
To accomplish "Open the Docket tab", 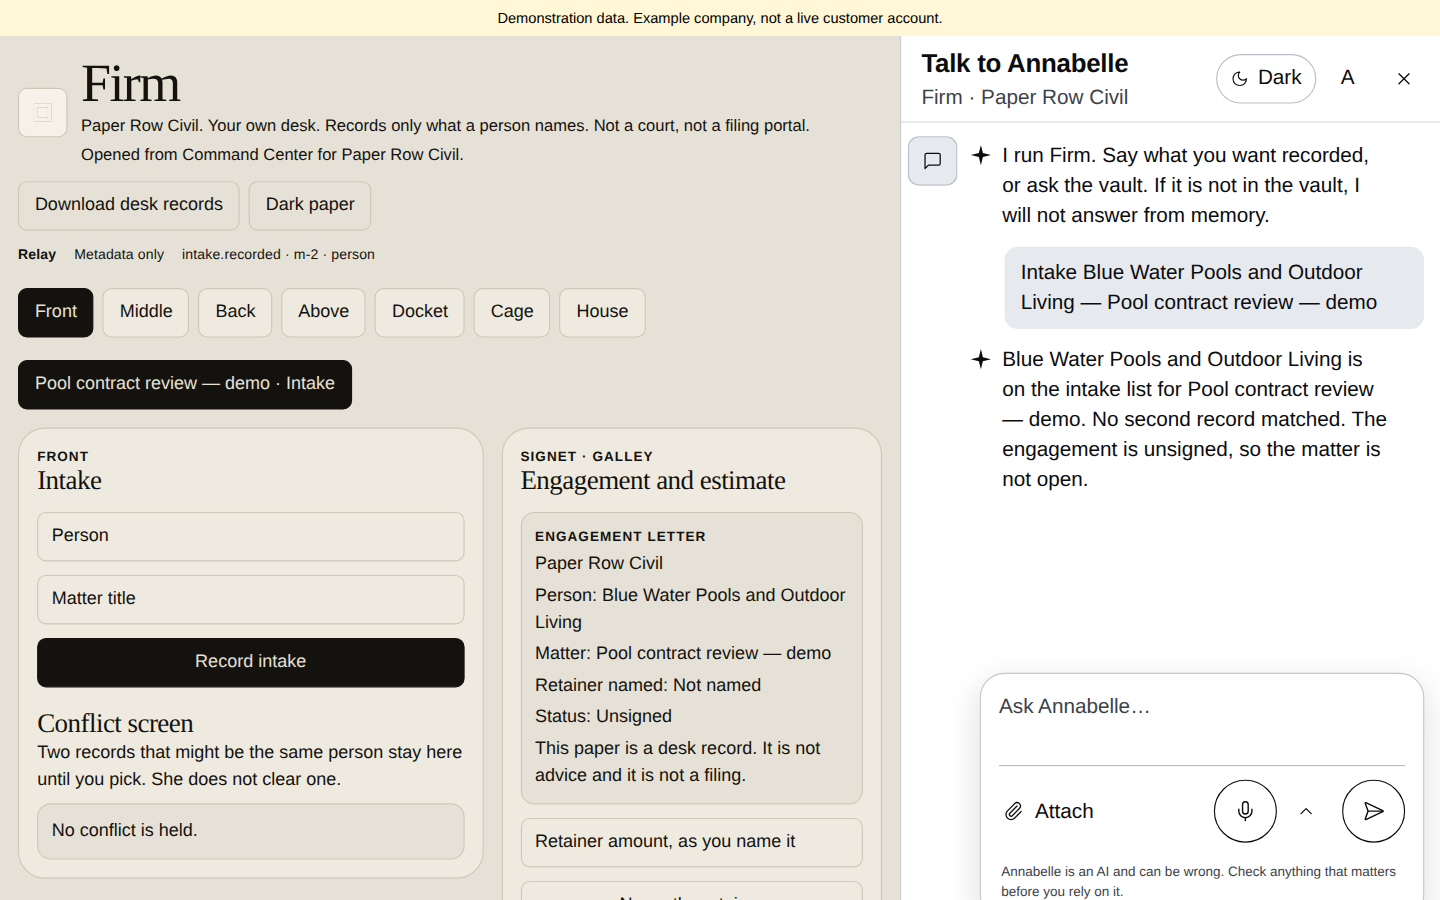I will pos(420,312).
